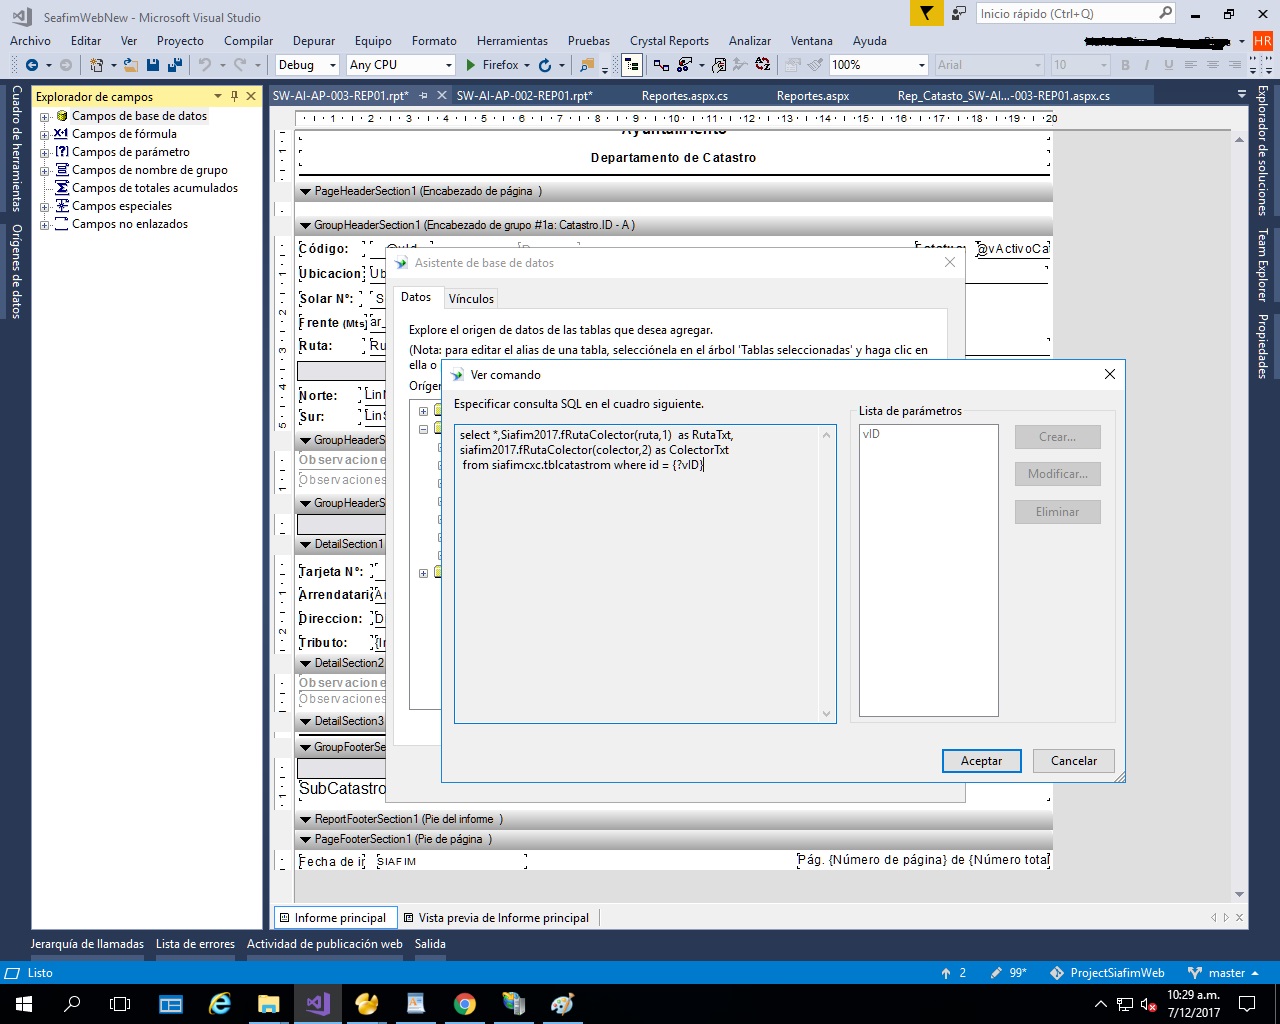
Task: Open Visual Studio from the Windows taskbar
Action: [x=318, y=1003]
